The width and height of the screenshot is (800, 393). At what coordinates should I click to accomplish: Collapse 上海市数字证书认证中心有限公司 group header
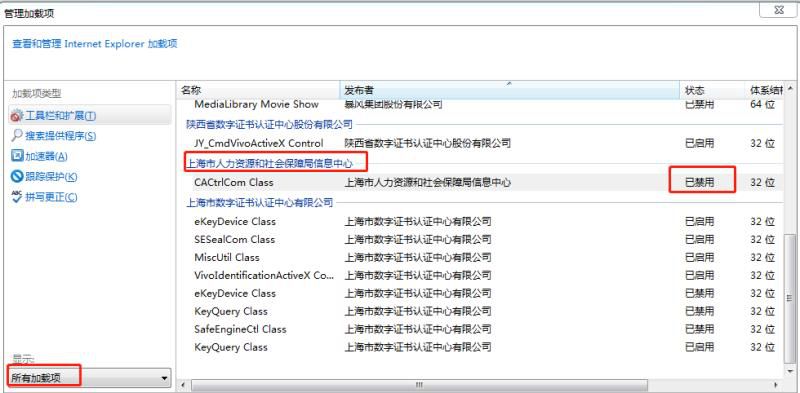coord(260,203)
